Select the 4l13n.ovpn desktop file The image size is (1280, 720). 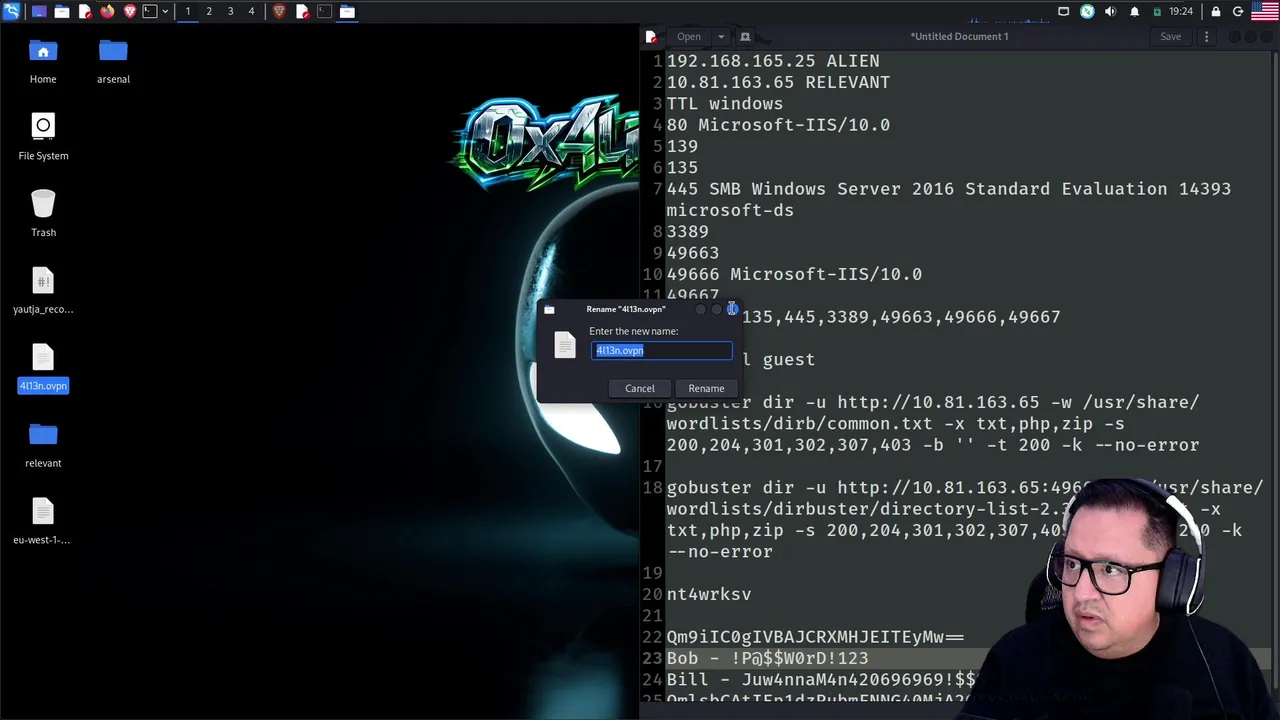click(x=43, y=367)
